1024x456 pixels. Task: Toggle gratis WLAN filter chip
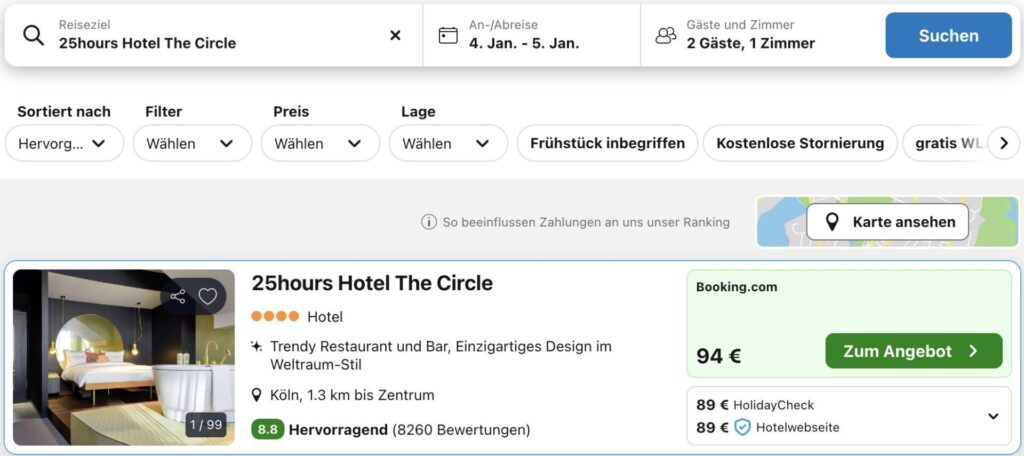coord(947,143)
